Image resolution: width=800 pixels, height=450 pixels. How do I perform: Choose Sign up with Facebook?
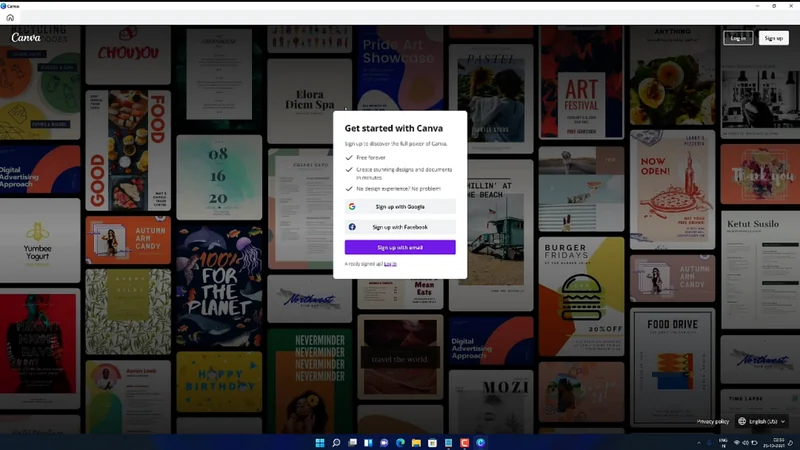[x=400, y=227]
